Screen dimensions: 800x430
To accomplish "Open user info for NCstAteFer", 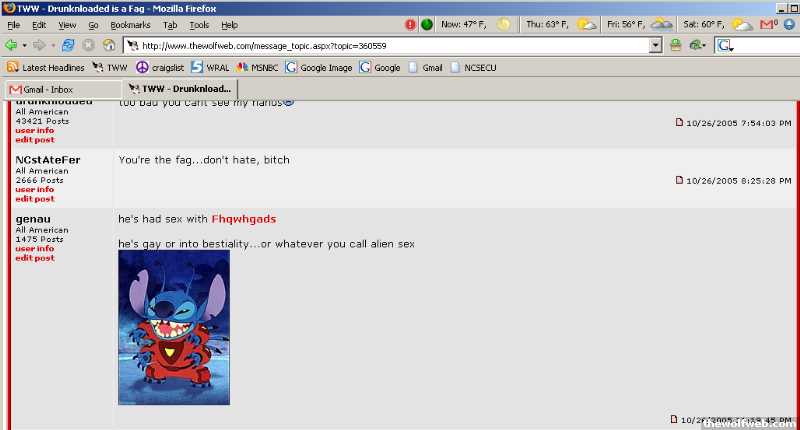I will tap(34, 190).
